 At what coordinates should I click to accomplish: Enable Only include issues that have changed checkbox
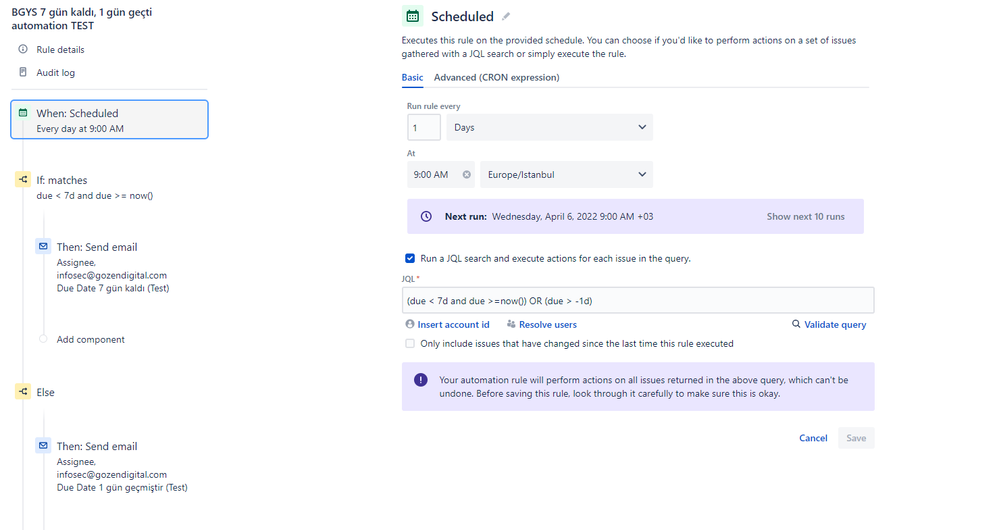(x=410, y=343)
